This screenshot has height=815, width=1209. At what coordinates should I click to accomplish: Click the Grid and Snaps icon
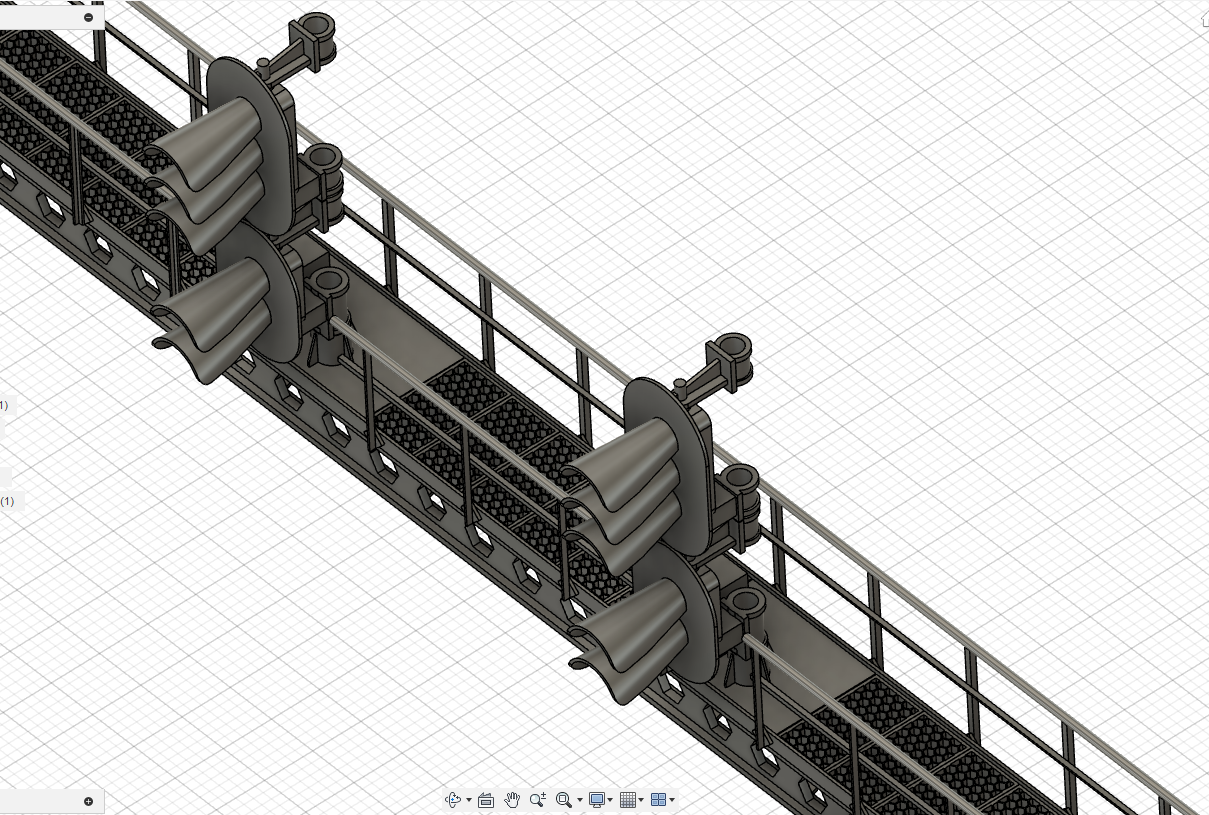pyautogui.click(x=628, y=800)
